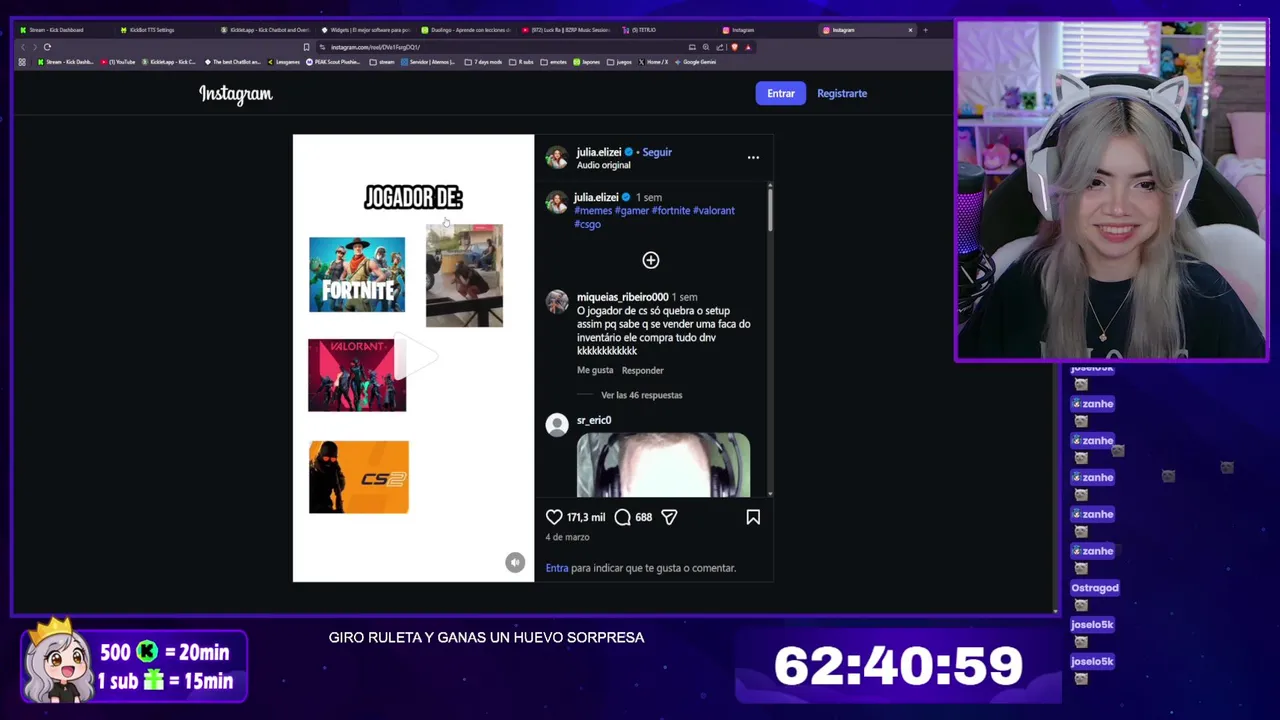This screenshot has width=1280, height=720.
Task: Open YouTube bookmark
Action: 118,62
